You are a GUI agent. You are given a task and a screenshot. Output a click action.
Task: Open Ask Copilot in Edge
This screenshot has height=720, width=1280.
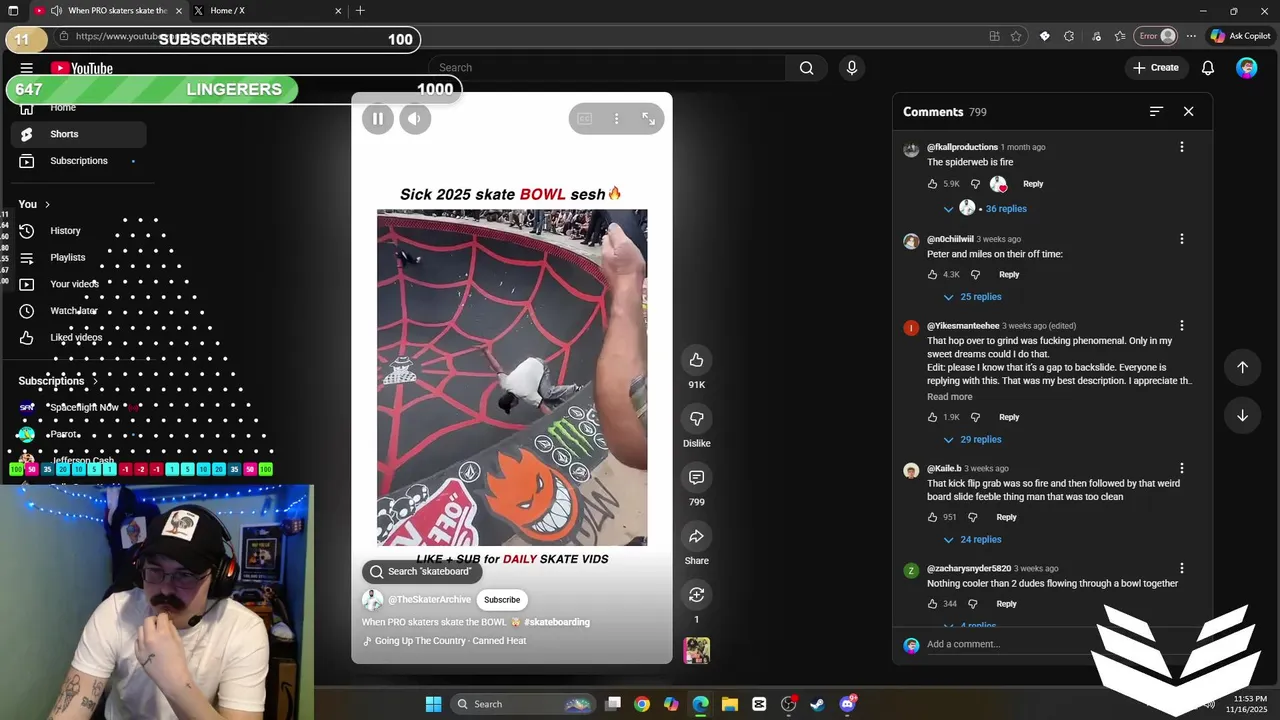point(1240,36)
